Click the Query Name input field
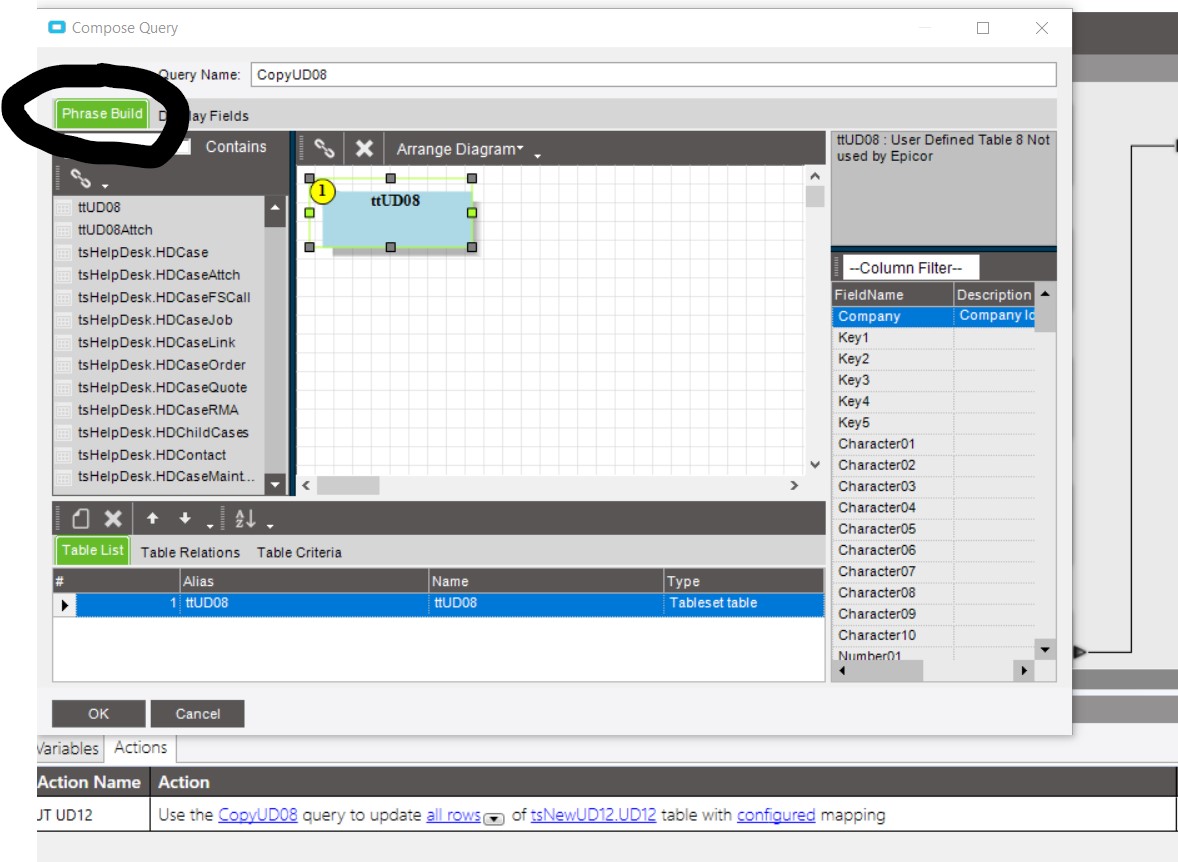 tap(654, 74)
